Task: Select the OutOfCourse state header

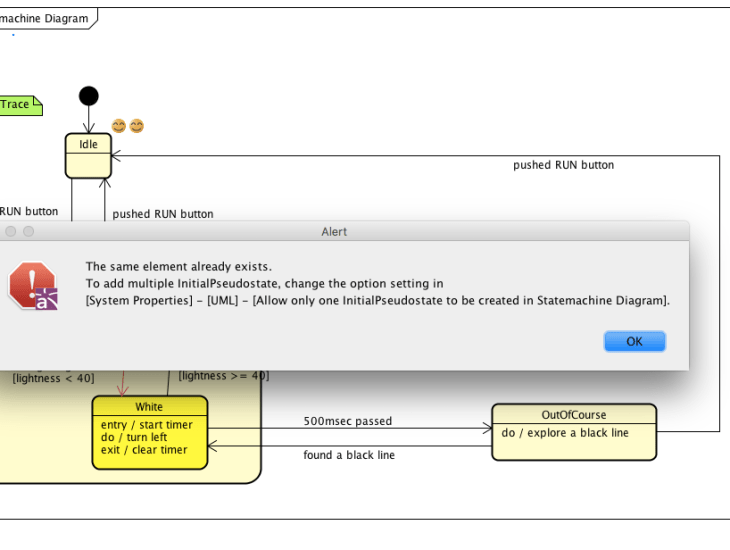Action: (573, 414)
